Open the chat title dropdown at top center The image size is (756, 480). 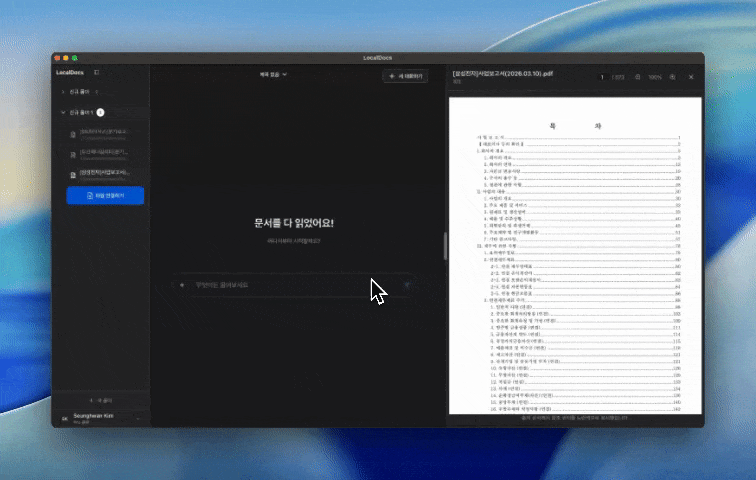(x=273, y=75)
